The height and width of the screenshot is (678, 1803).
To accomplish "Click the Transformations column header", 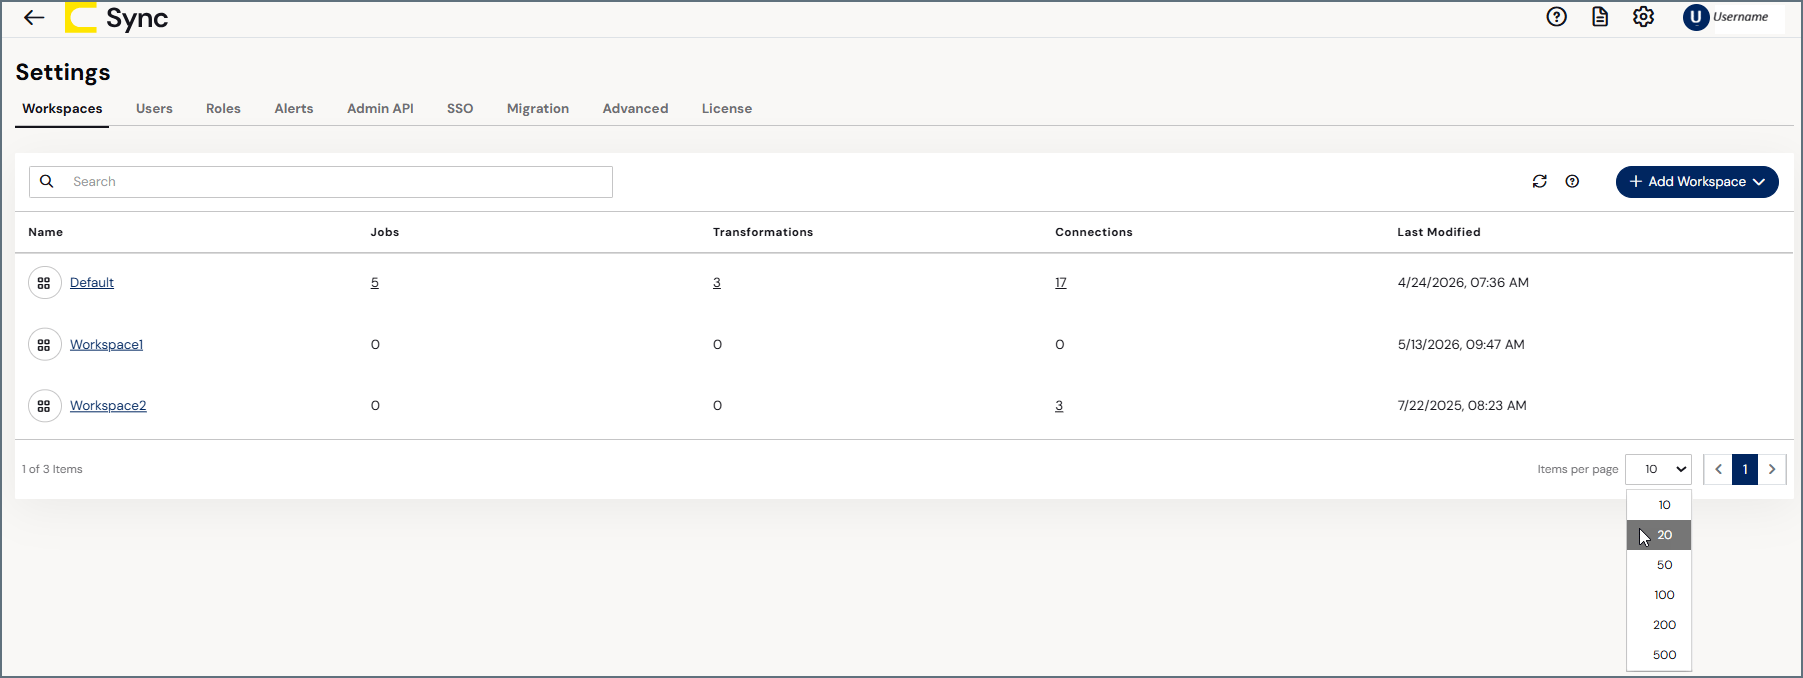I will pos(763,232).
